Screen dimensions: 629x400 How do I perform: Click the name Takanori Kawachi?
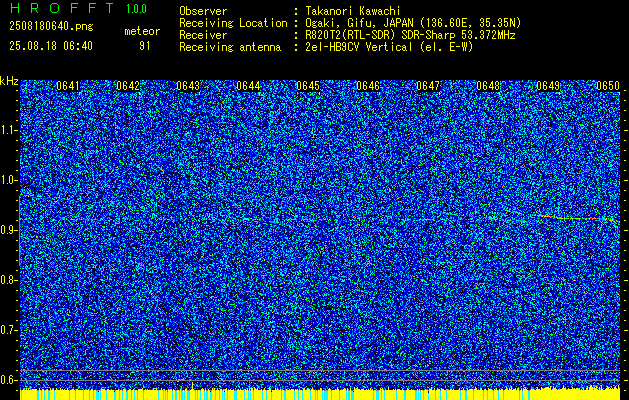point(352,11)
